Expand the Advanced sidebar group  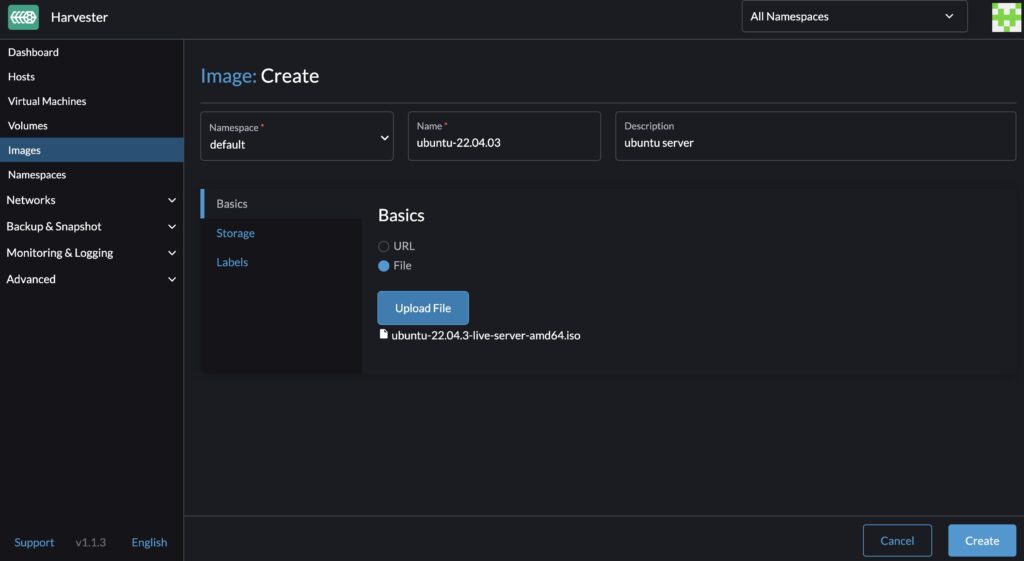[91, 279]
